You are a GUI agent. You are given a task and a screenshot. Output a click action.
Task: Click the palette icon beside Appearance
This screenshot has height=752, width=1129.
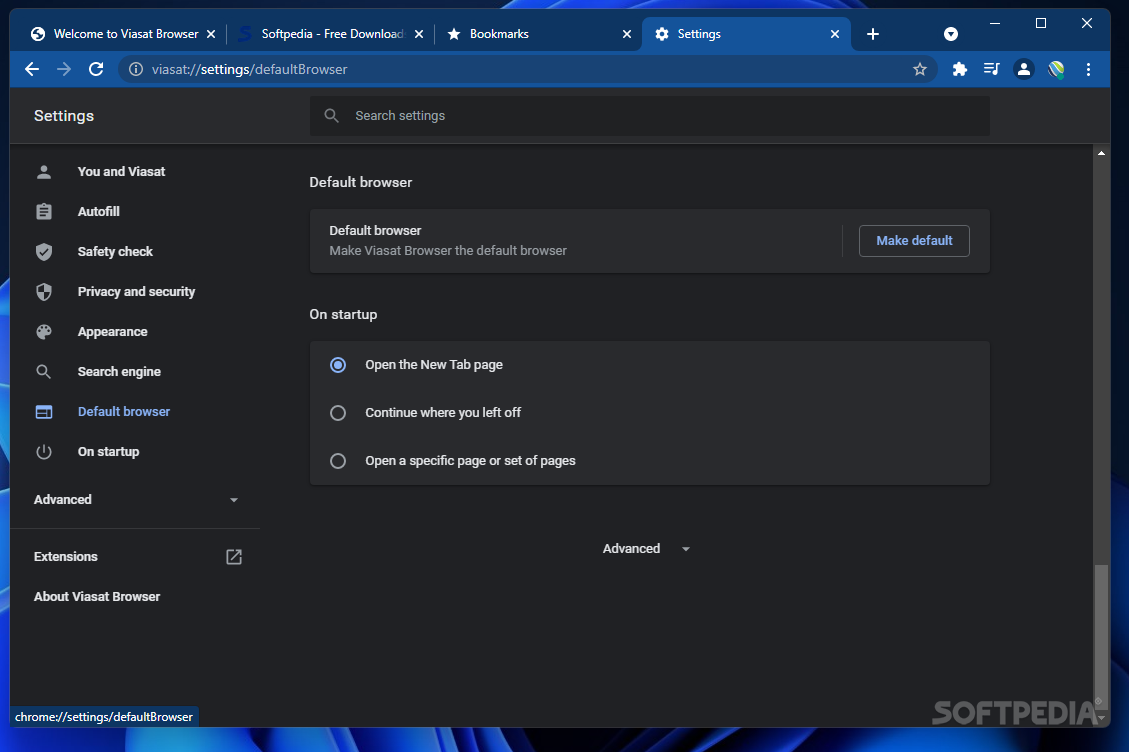click(44, 331)
